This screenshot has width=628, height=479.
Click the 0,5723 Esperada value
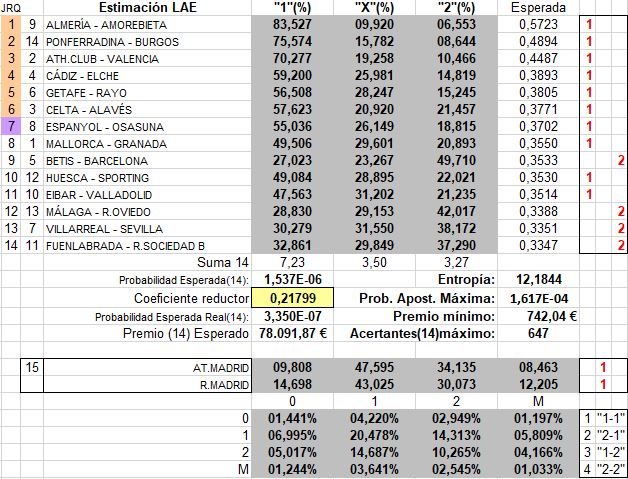[538, 24]
